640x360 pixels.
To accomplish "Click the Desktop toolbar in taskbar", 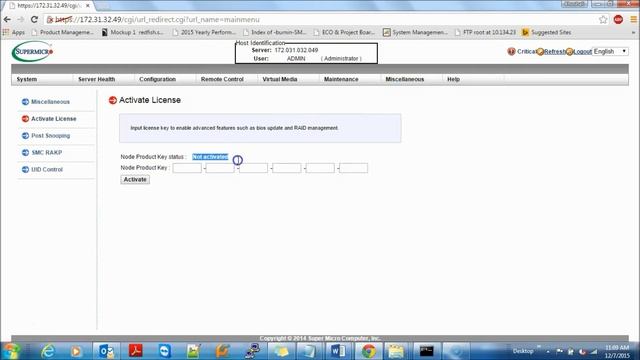I will [x=523, y=351].
